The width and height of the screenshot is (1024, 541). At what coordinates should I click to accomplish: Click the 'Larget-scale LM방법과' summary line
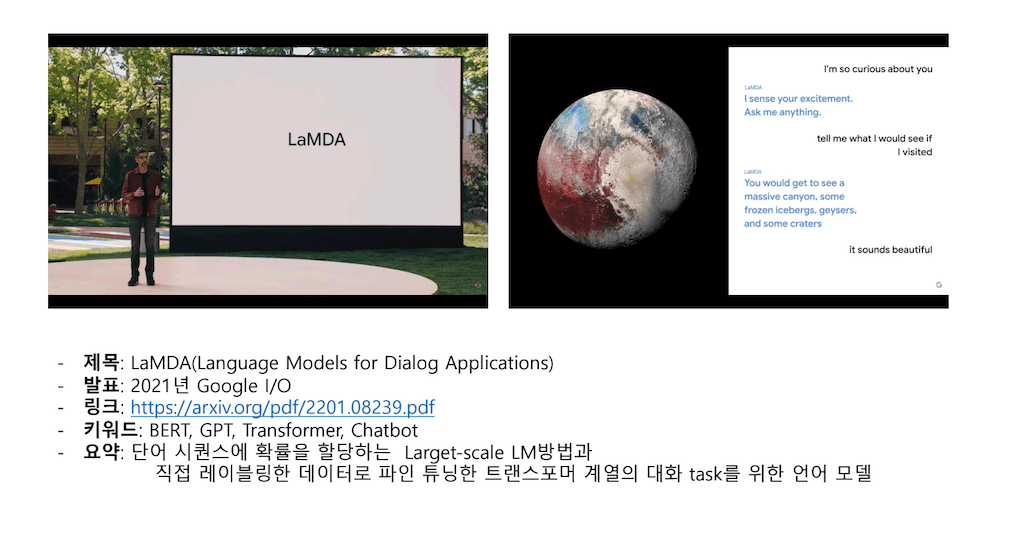coord(362,452)
